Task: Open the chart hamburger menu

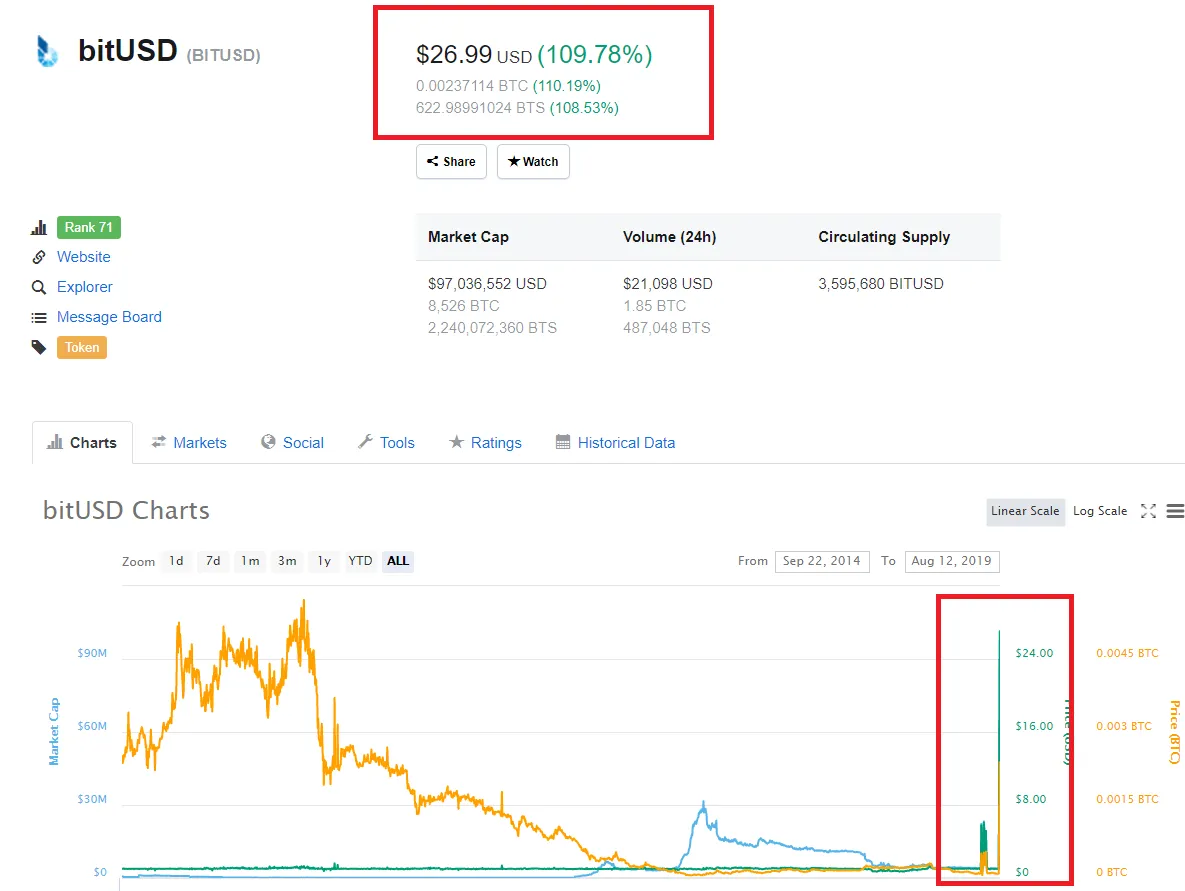Action: 1175,512
